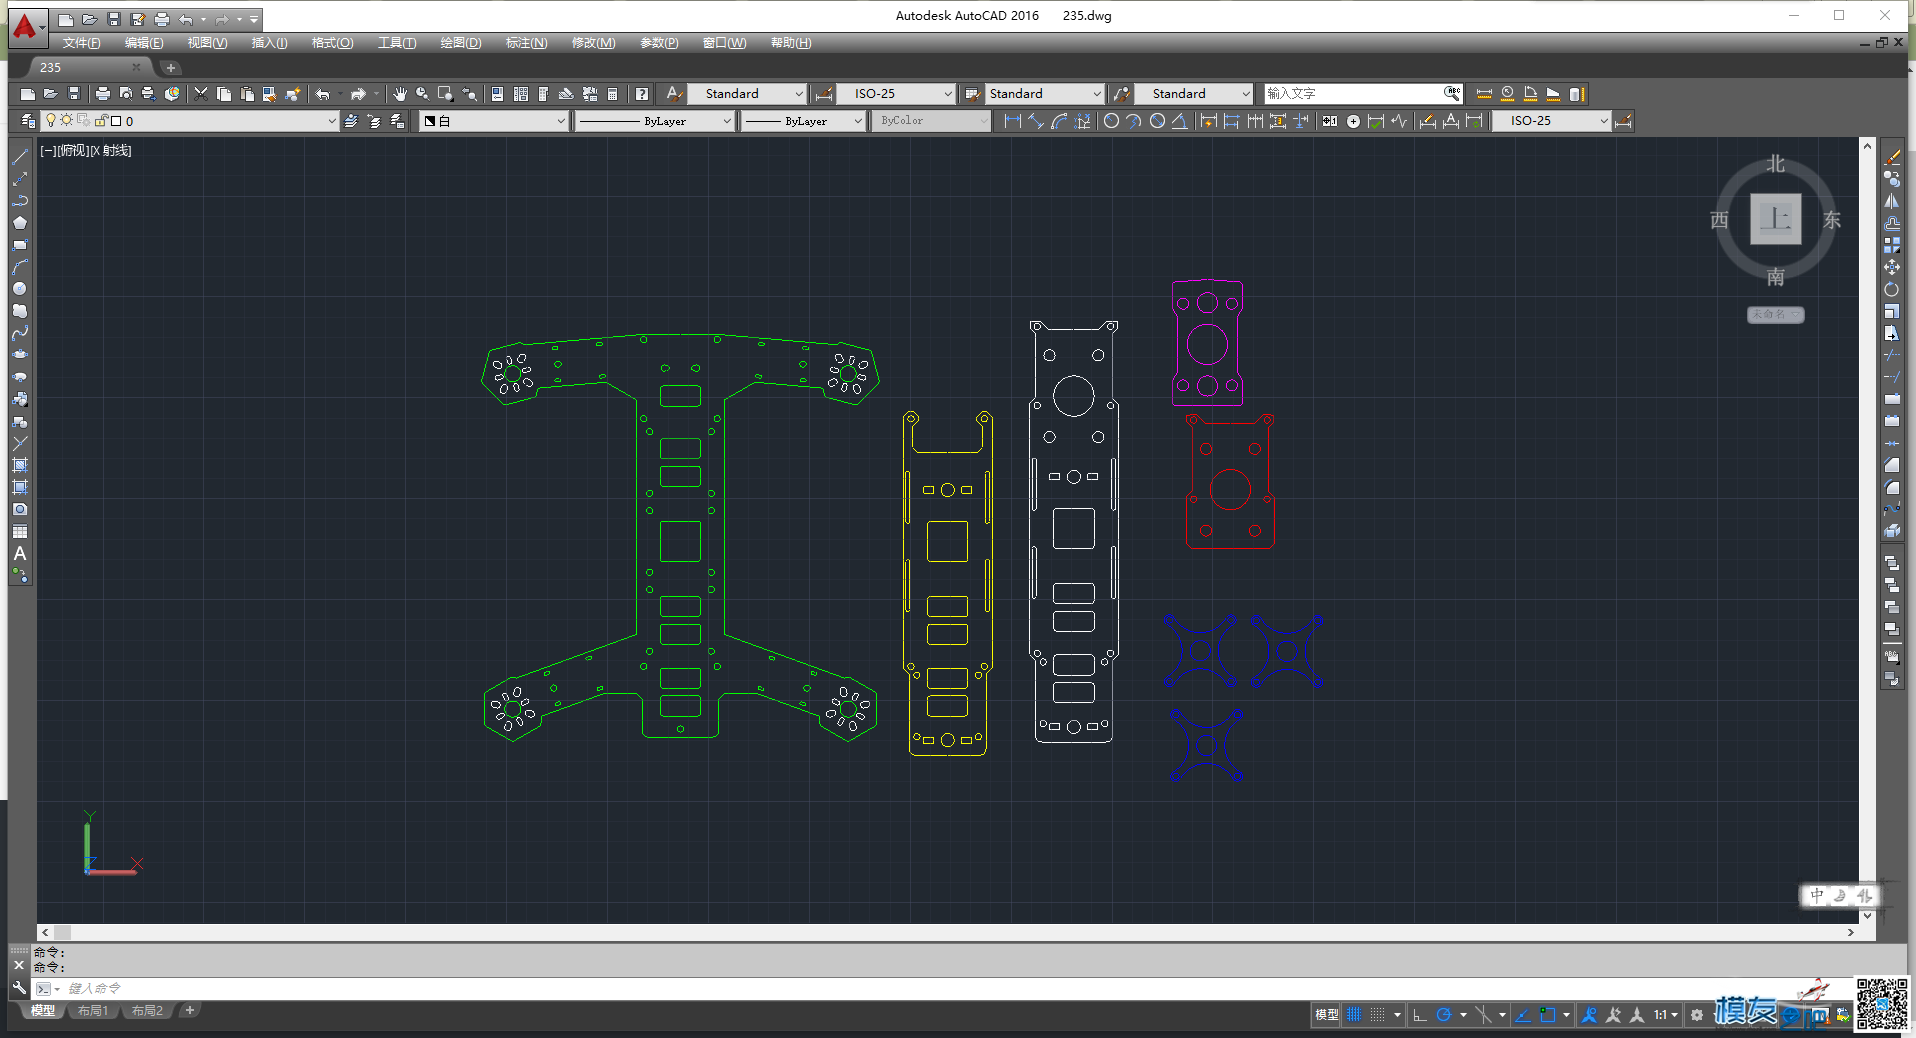Viewport: 1916px width, 1038px height.
Task: Open the 标注(N) menu
Action: (x=526, y=43)
